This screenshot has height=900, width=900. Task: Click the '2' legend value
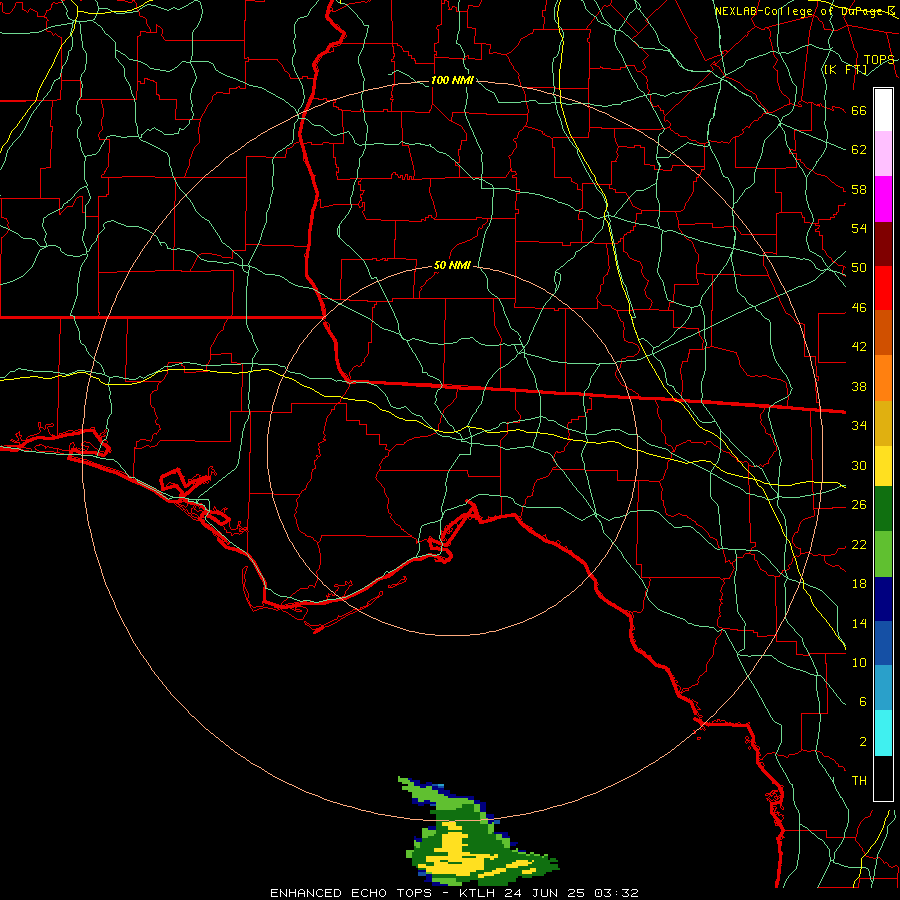862,742
